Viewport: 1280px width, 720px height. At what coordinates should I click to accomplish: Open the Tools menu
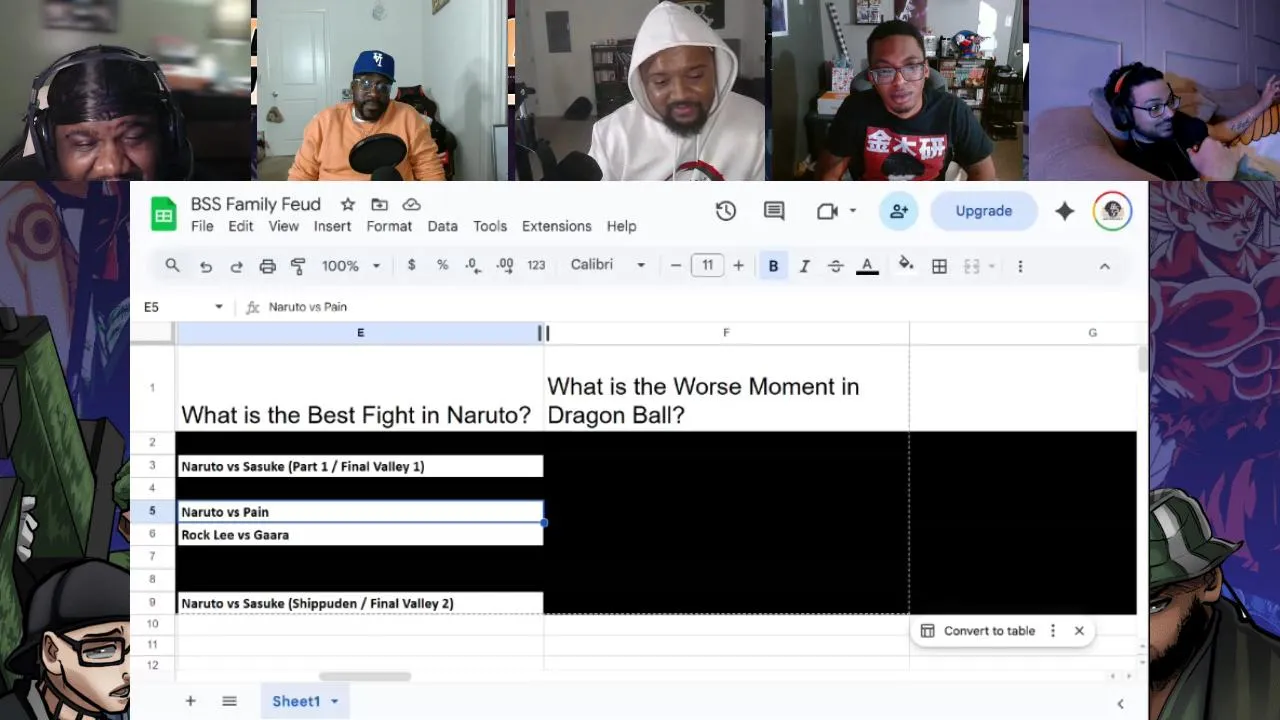coord(490,226)
